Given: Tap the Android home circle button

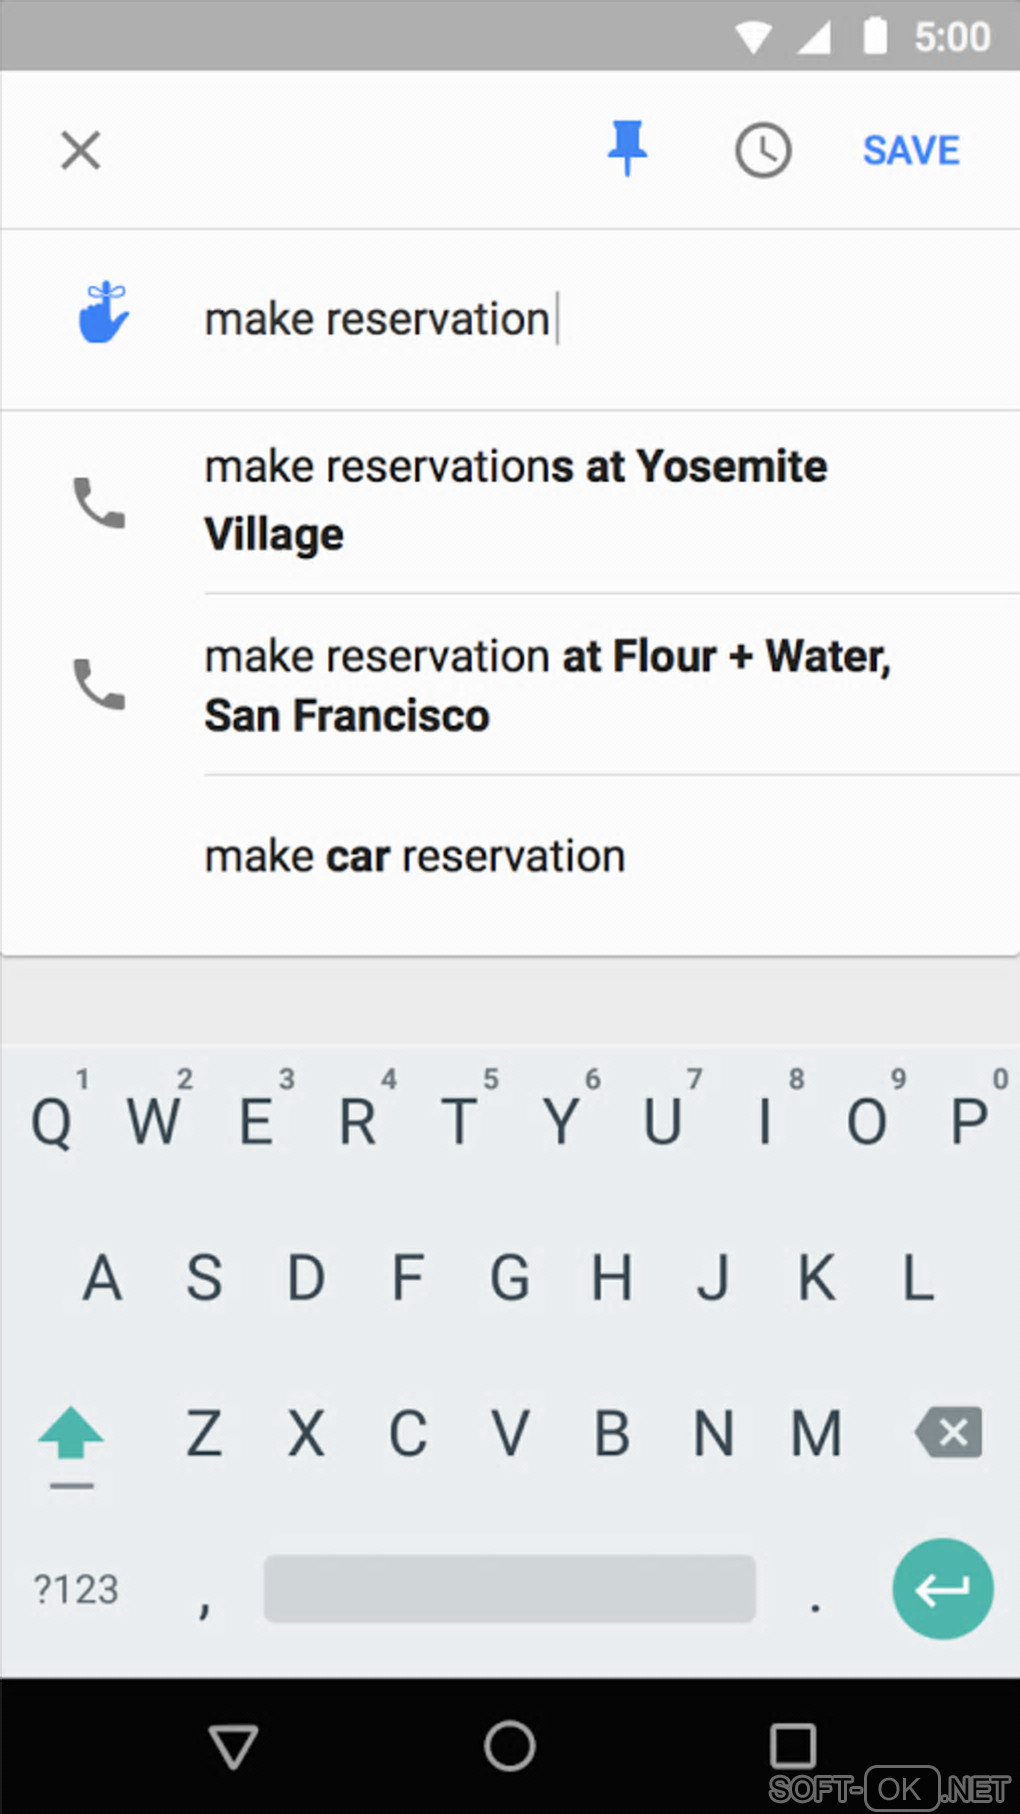Looking at the screenshot, I should point(510,1746).
